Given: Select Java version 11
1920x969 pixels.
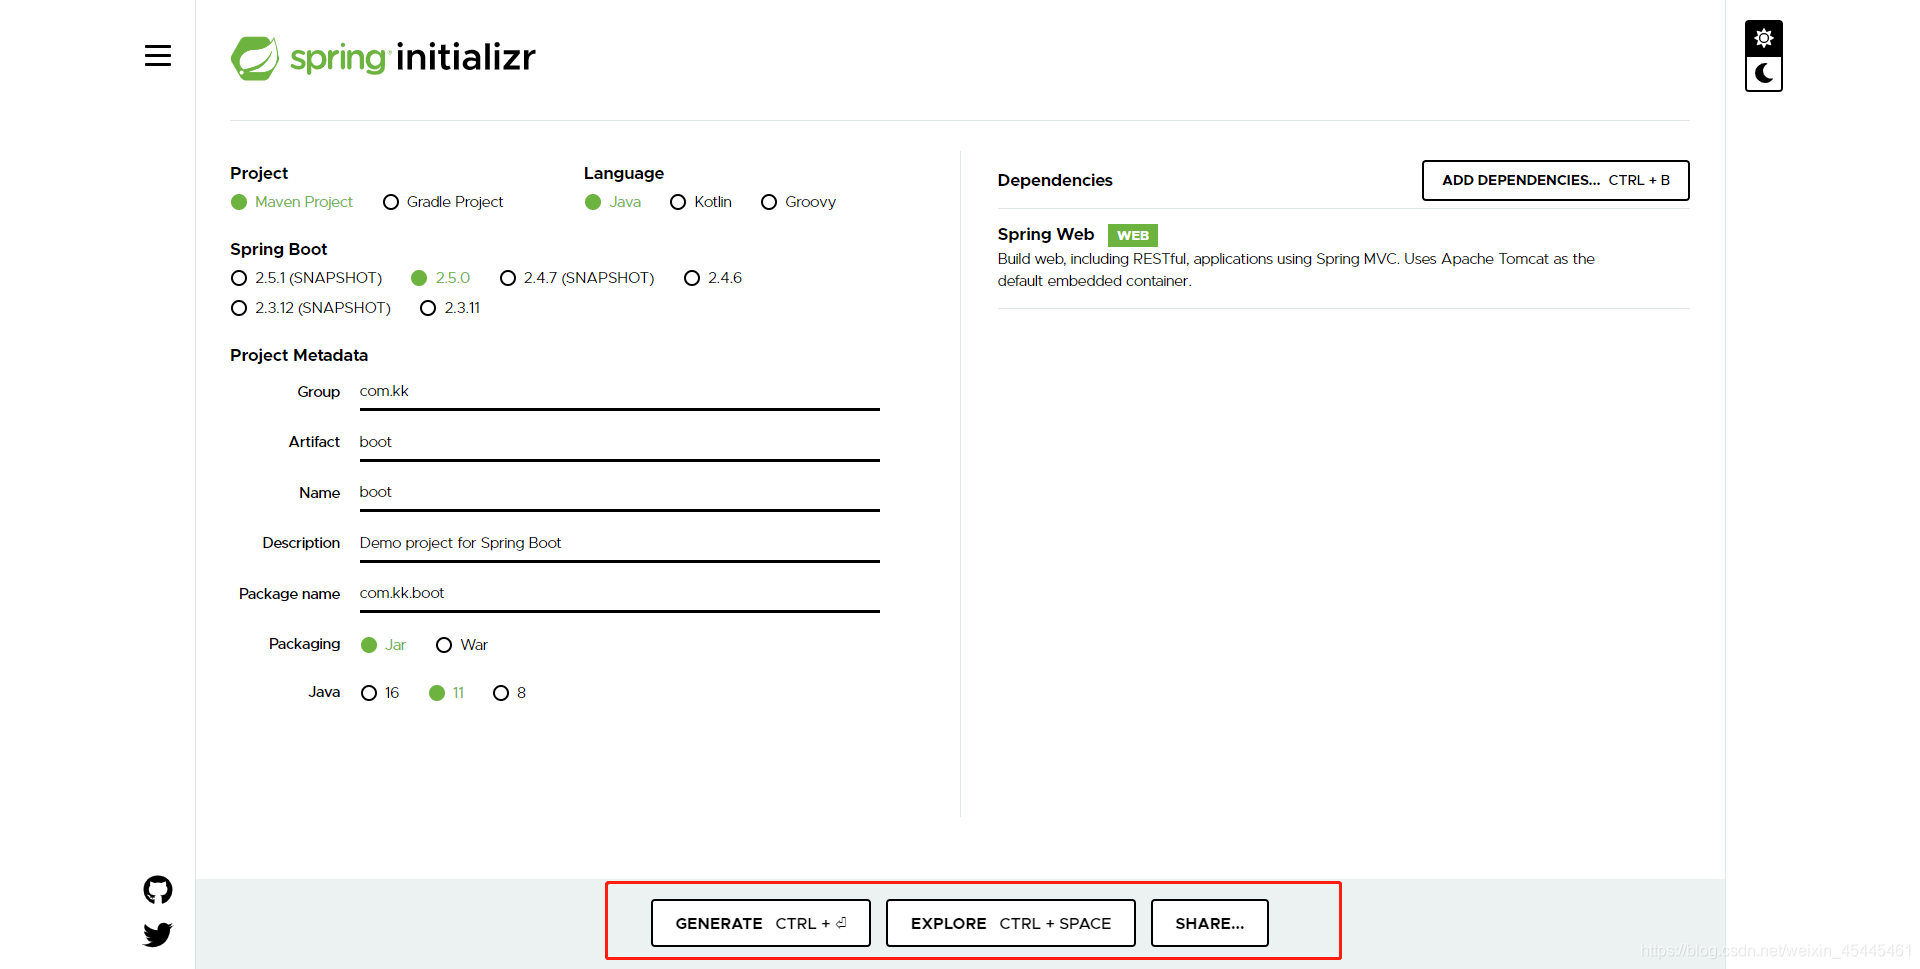Looking at the screenshot, I should [x=446, y=693].
